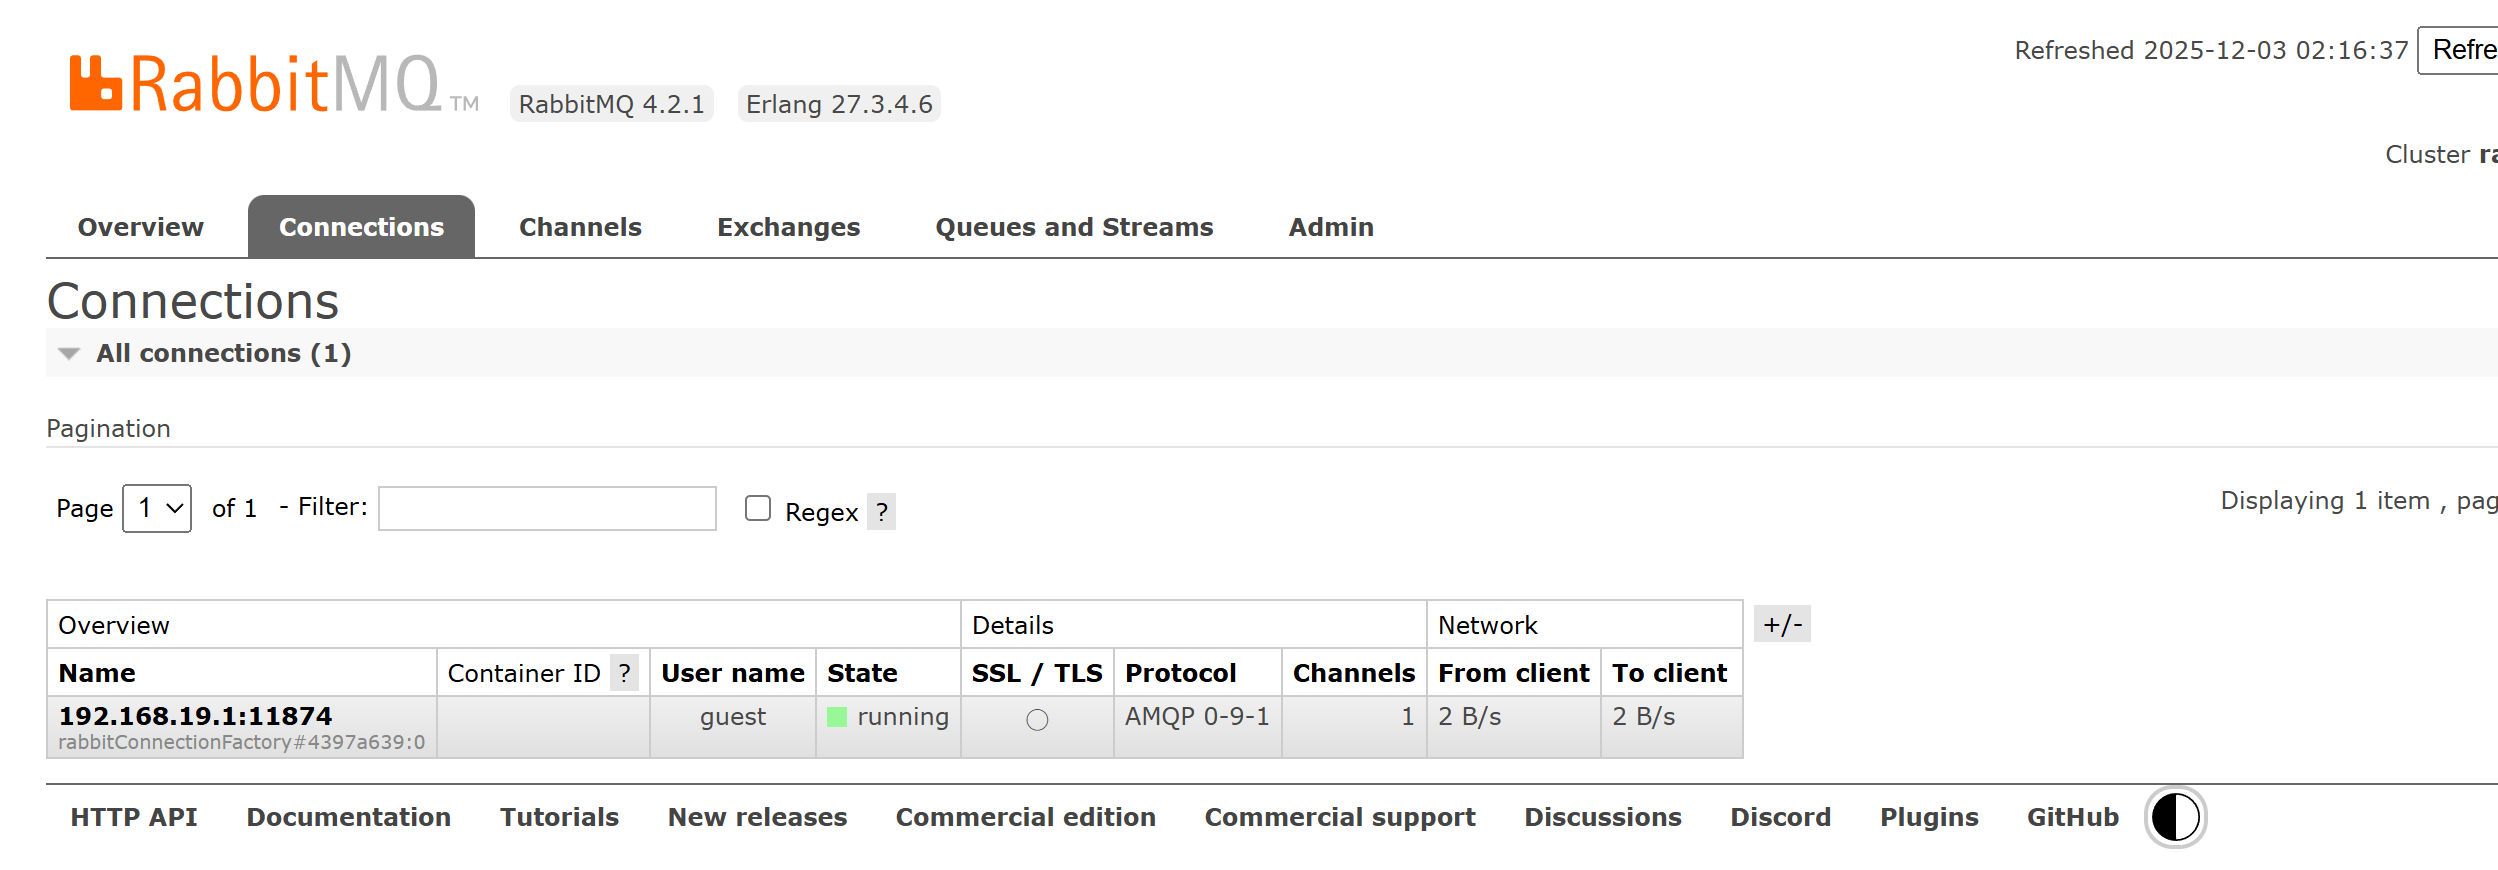Open Regex help question mark
The height and width of the screenshot is (870, 2498).
881,512
